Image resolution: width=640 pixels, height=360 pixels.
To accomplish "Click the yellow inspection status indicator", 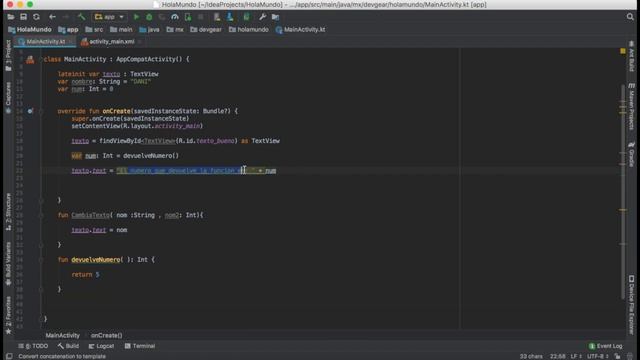I will tap(622, 51).
